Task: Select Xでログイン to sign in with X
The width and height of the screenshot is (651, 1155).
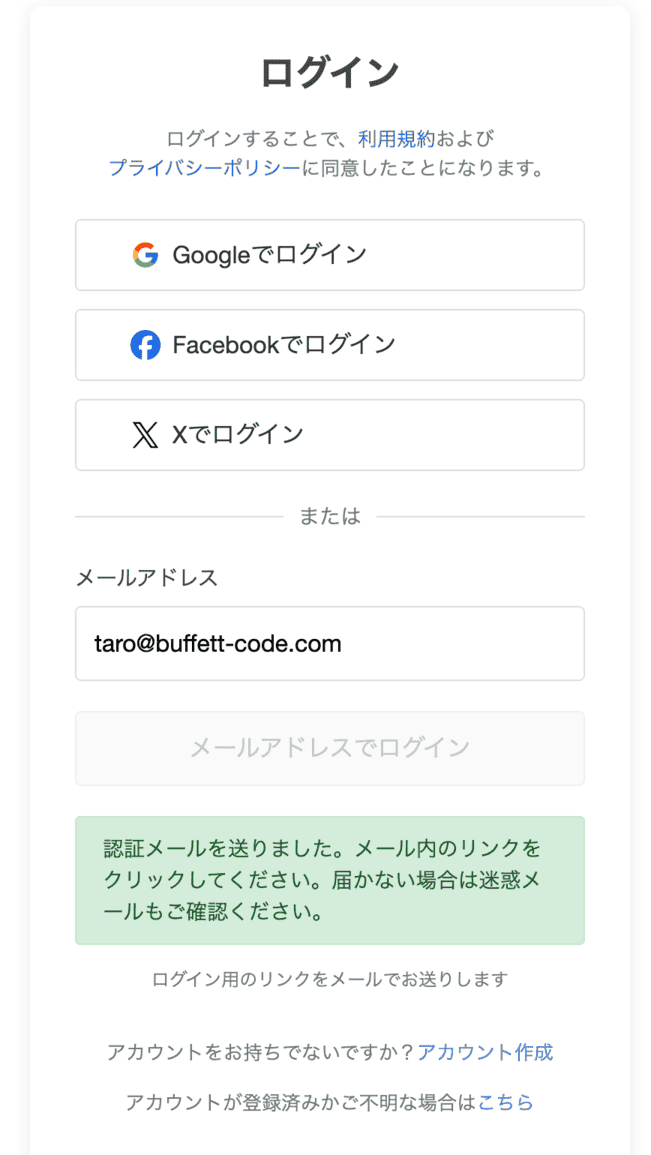Action: (329, 435)
